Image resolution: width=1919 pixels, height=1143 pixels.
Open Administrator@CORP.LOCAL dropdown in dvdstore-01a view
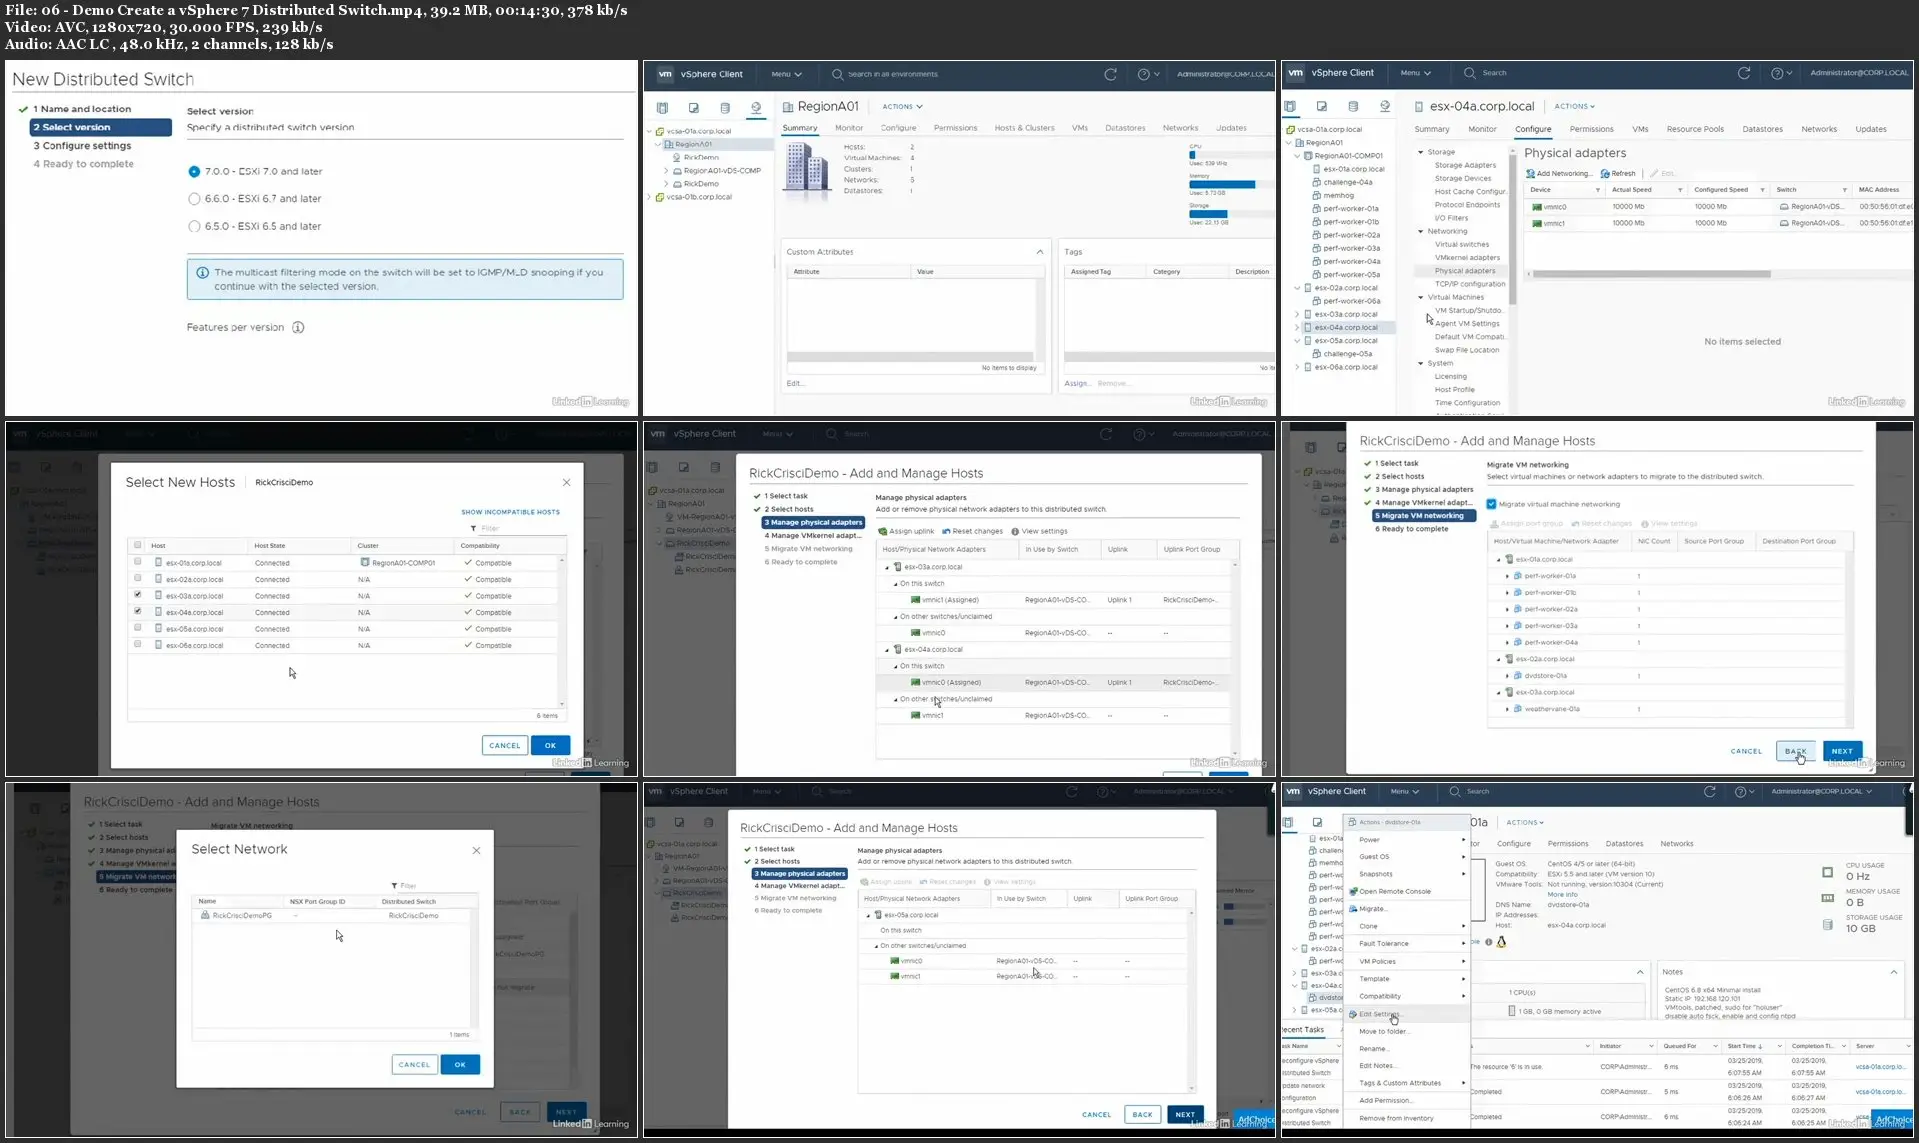[x=1822, y=791]
